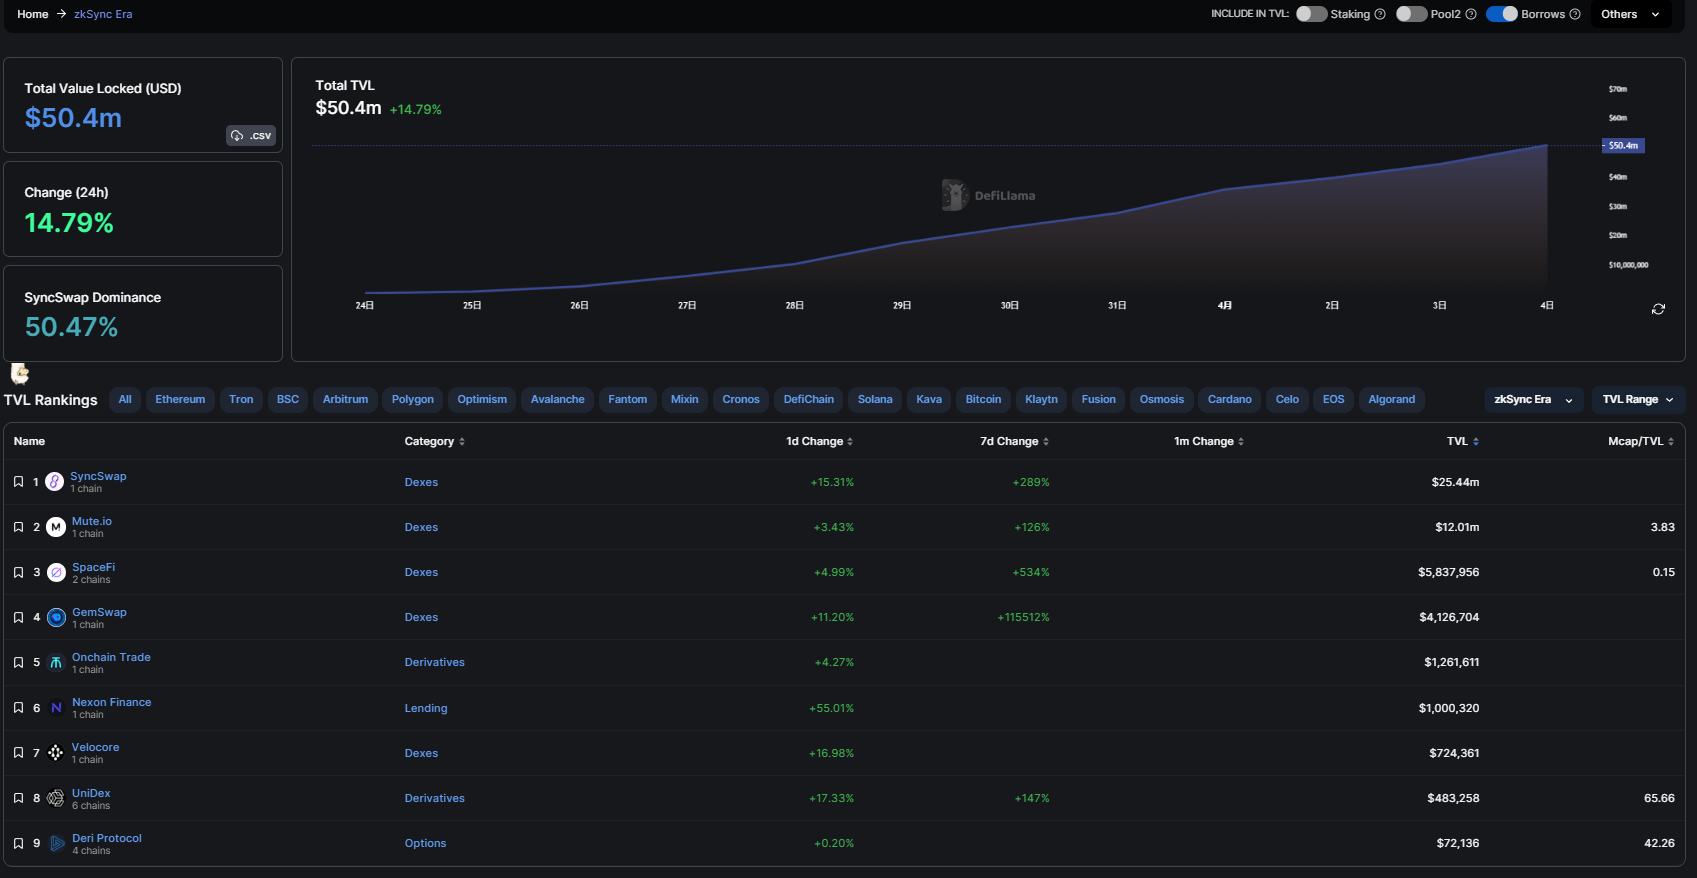1697x878 pixels.
Task: Open the Others dropdown
Action: tap(1630, 14)
